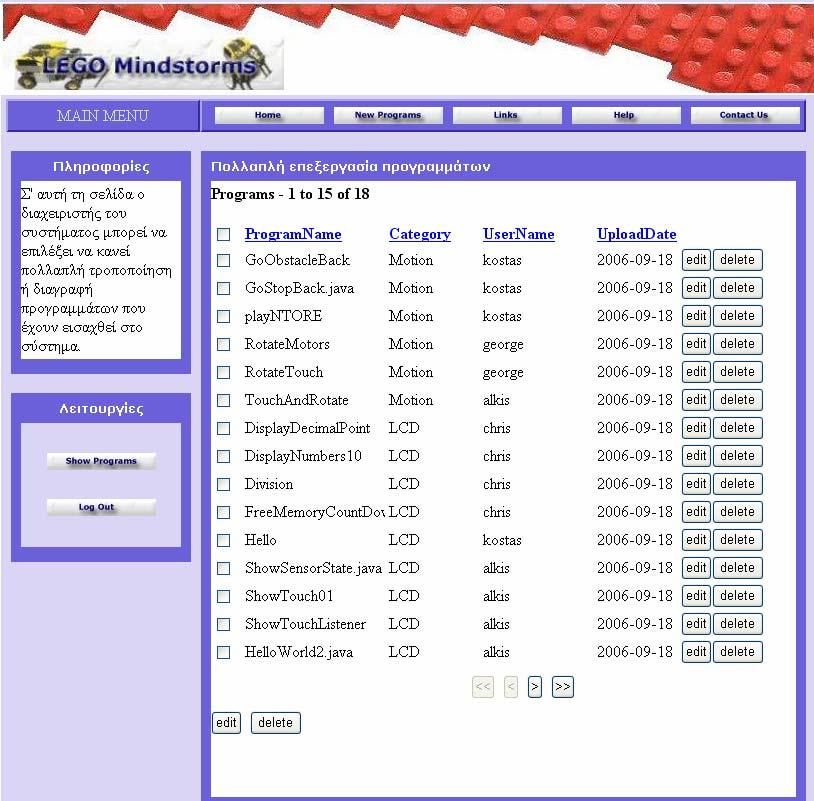Delete the playNTORE program

[x=738, y=316]
